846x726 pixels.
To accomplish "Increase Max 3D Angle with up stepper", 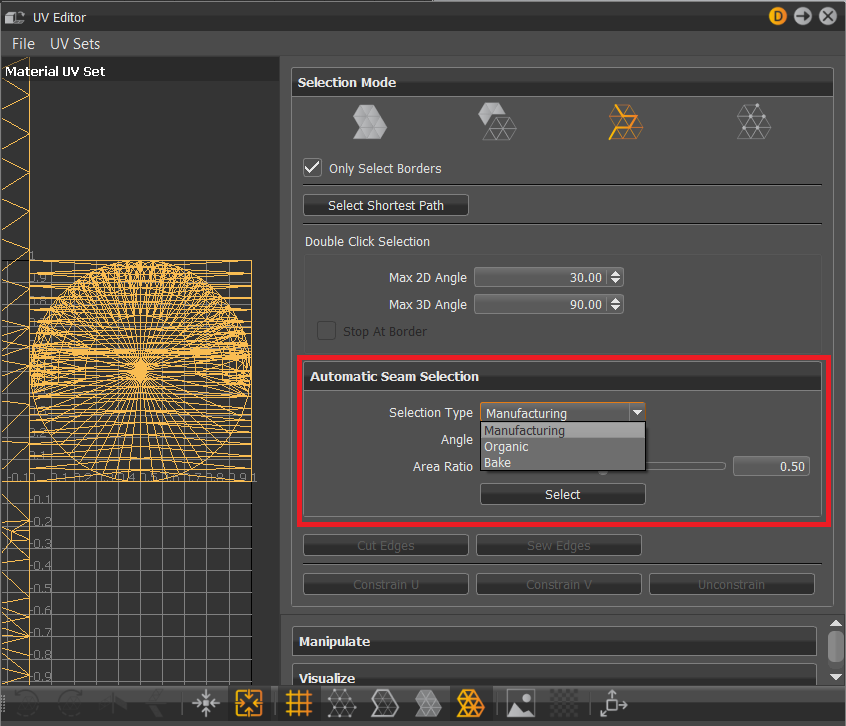I will 616,300.
